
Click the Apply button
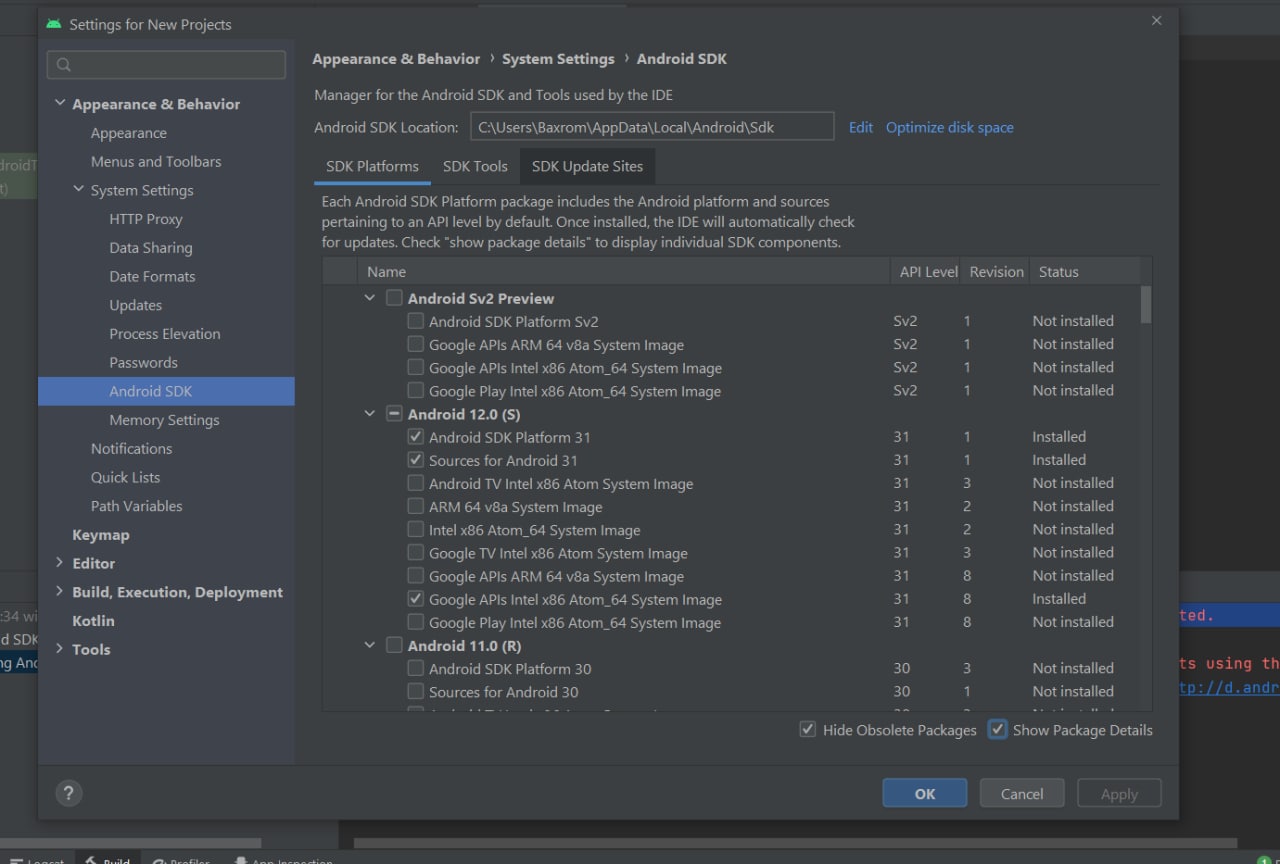[x=1119, y=793]
